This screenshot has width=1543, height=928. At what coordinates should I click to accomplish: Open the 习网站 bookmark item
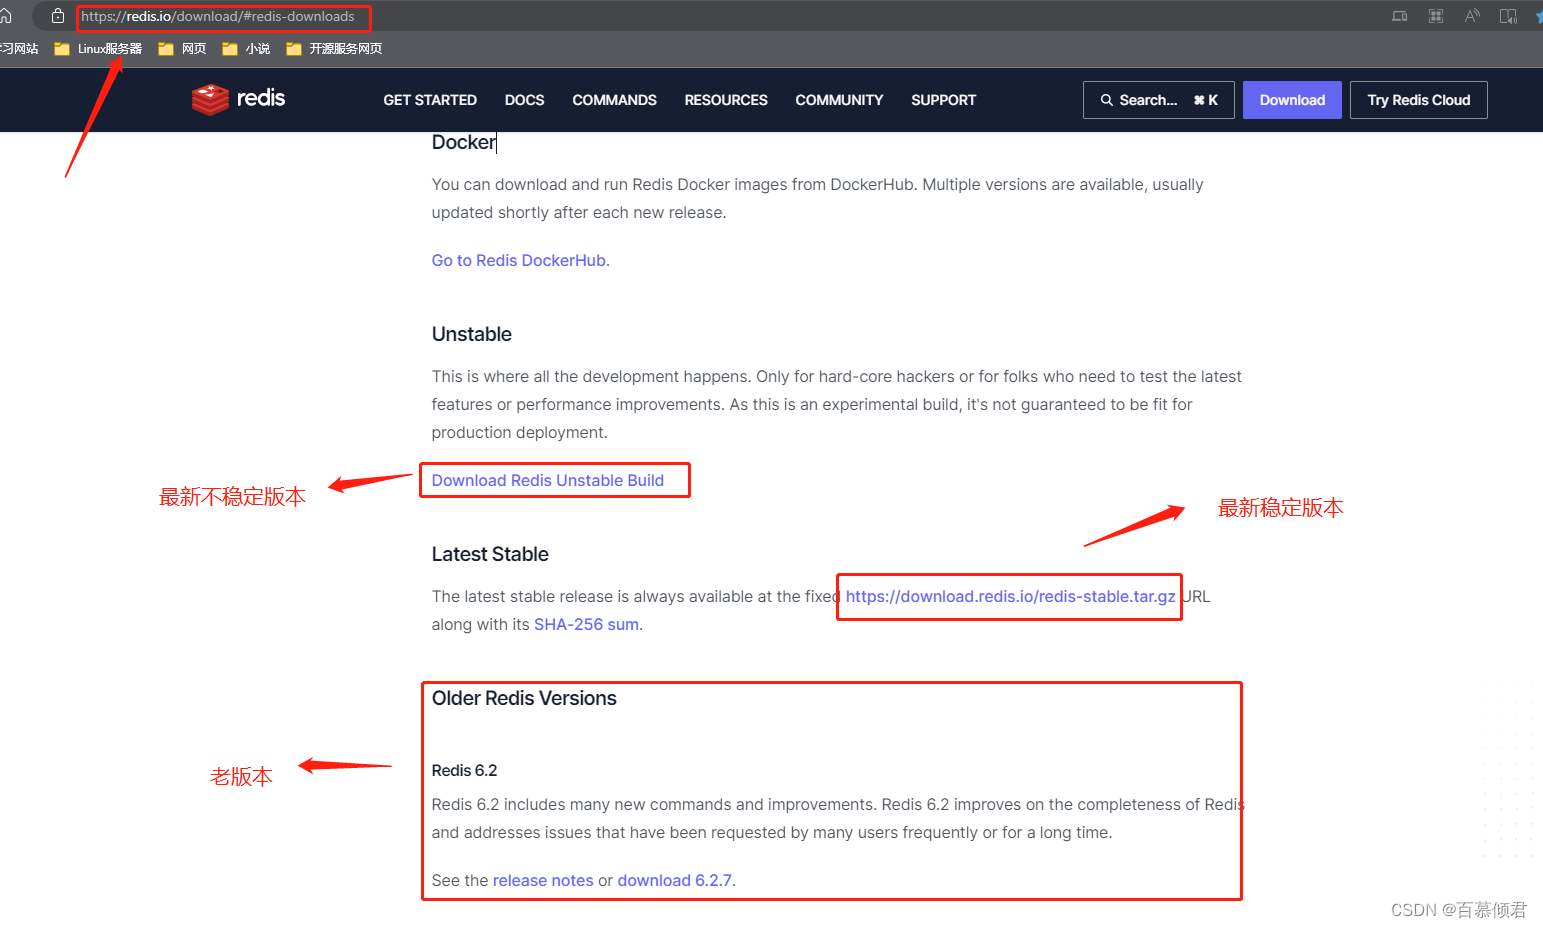tap(19, 49)
